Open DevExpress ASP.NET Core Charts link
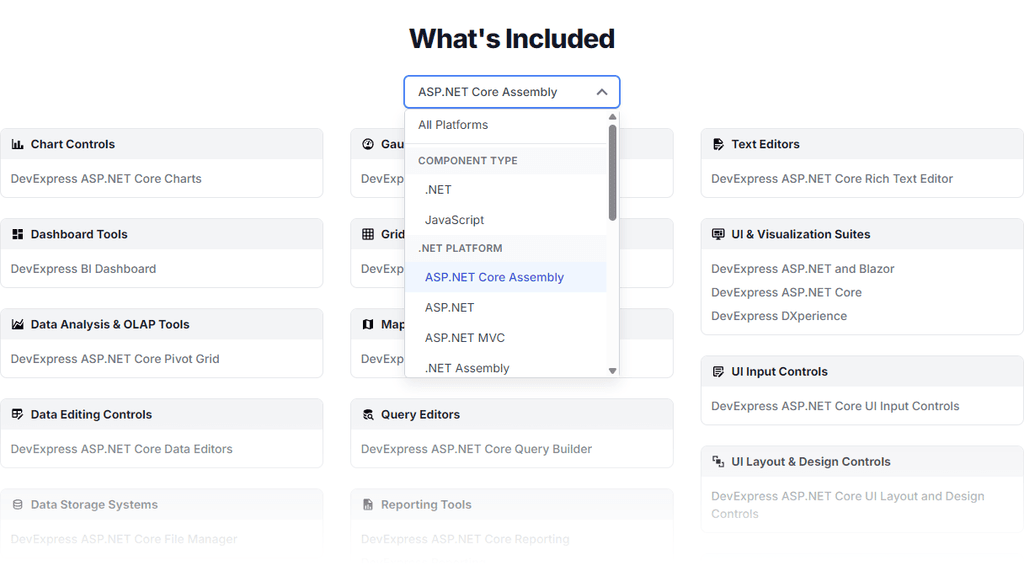This screenshot has width=1024, height=566. [106, 179]
